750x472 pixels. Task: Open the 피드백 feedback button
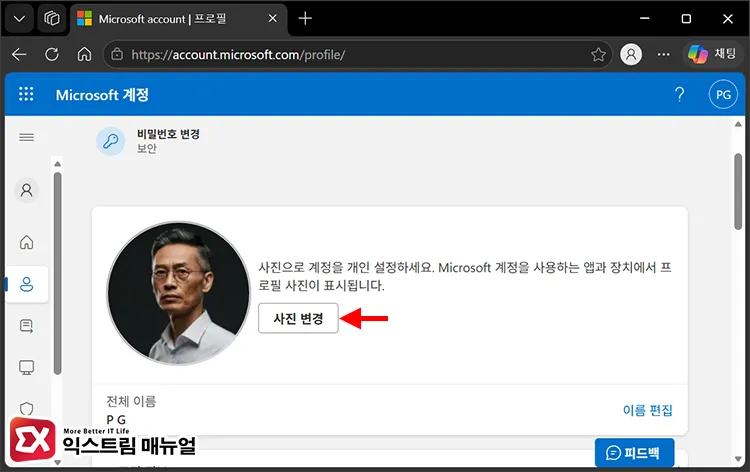click(634, 452)
